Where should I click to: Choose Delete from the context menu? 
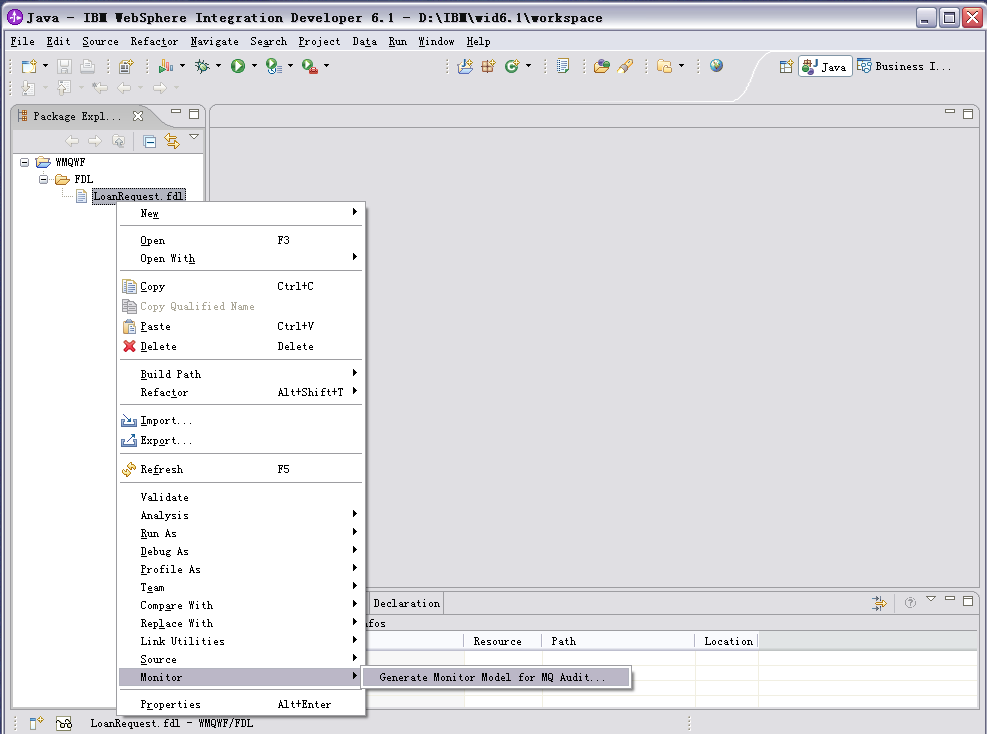pos(240,347)
